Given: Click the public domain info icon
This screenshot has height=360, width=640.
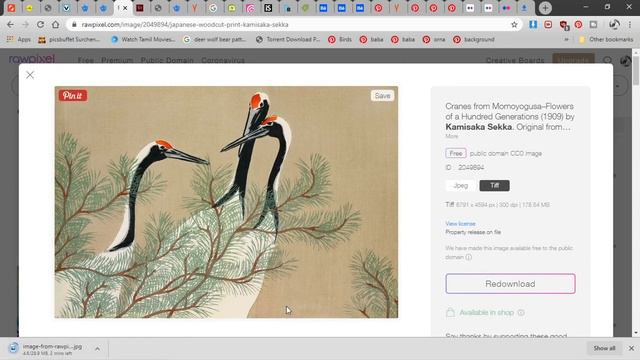Looking at the screenshot, I should [x=469, y=257].
